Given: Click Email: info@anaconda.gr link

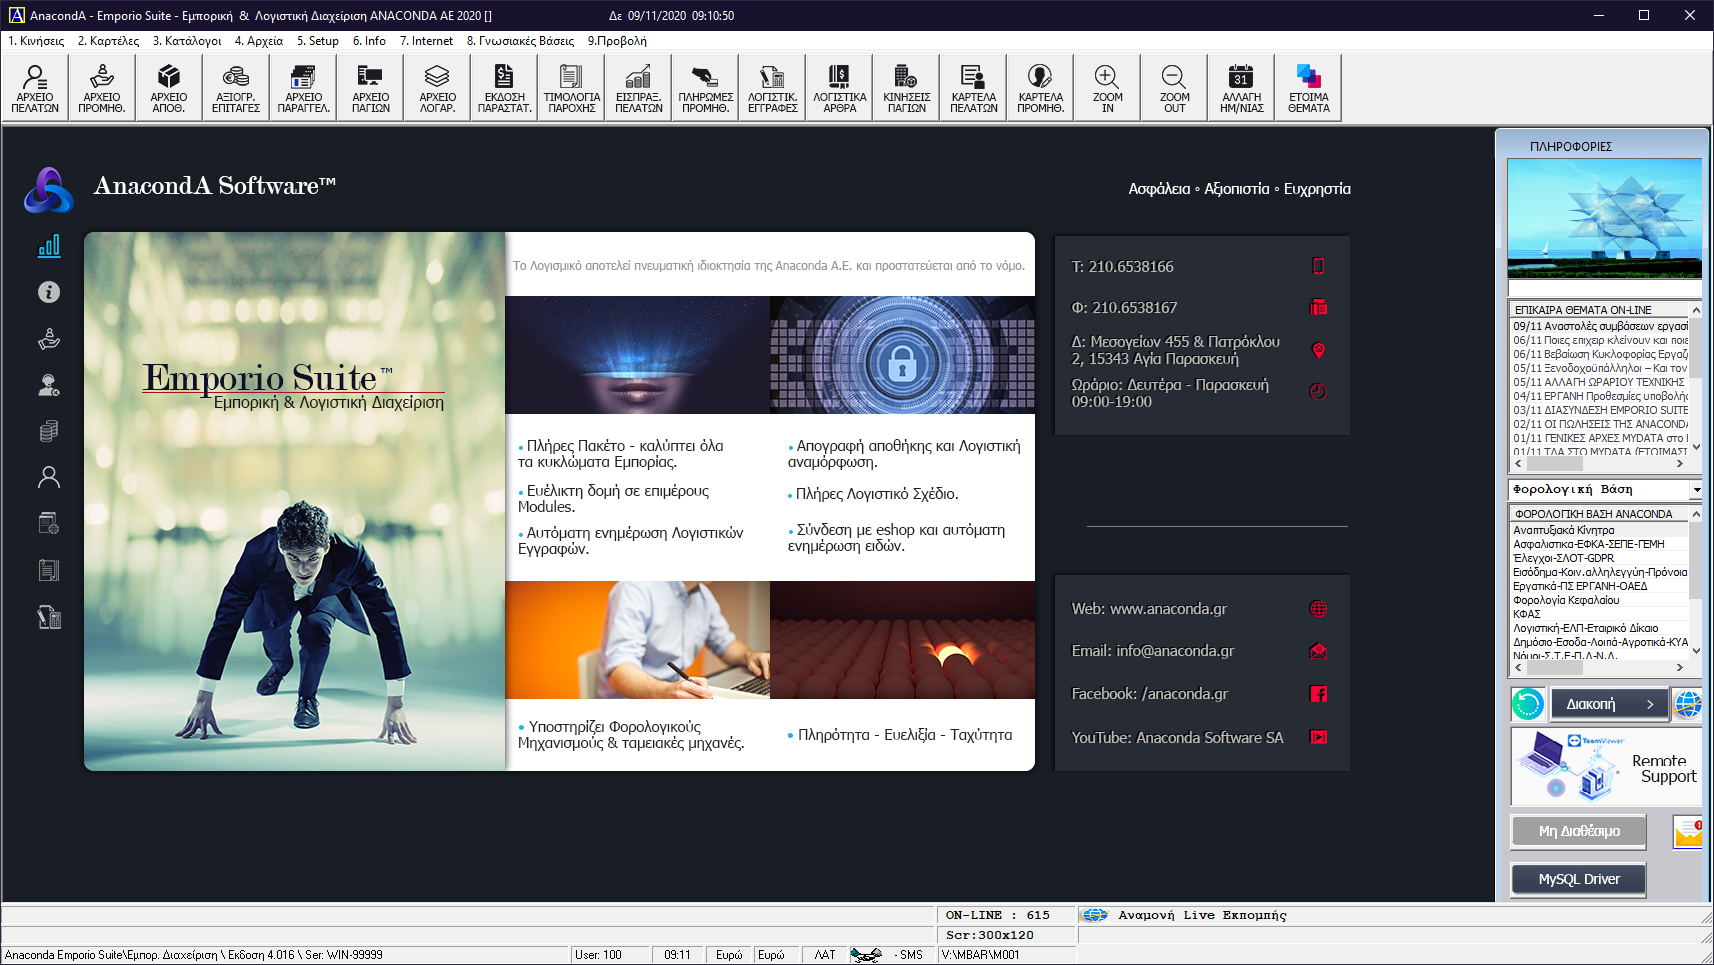Looking at the screenshot, I should (1153, 651).
